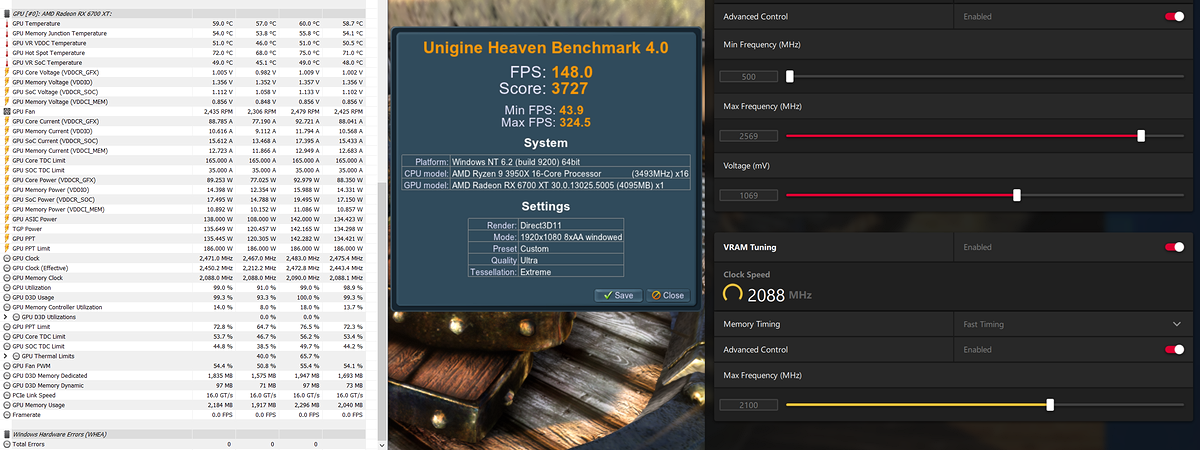Expand the GPU Thermal Limits group
The image size is (1200, 450).
pos(7,355)
